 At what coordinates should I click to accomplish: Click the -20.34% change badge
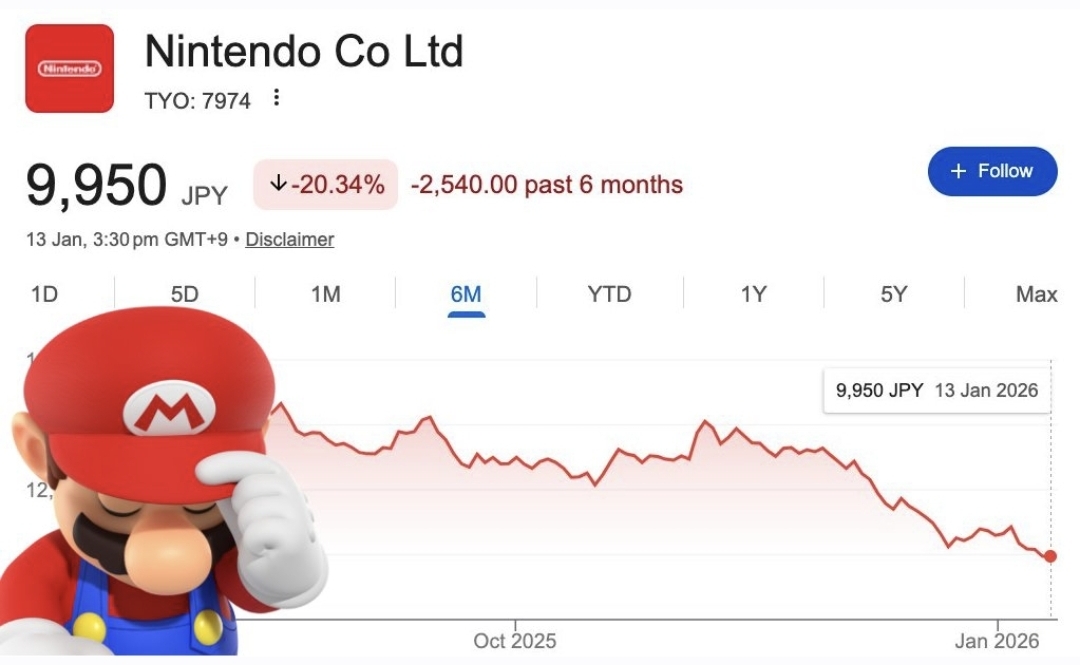pos(326,185)
